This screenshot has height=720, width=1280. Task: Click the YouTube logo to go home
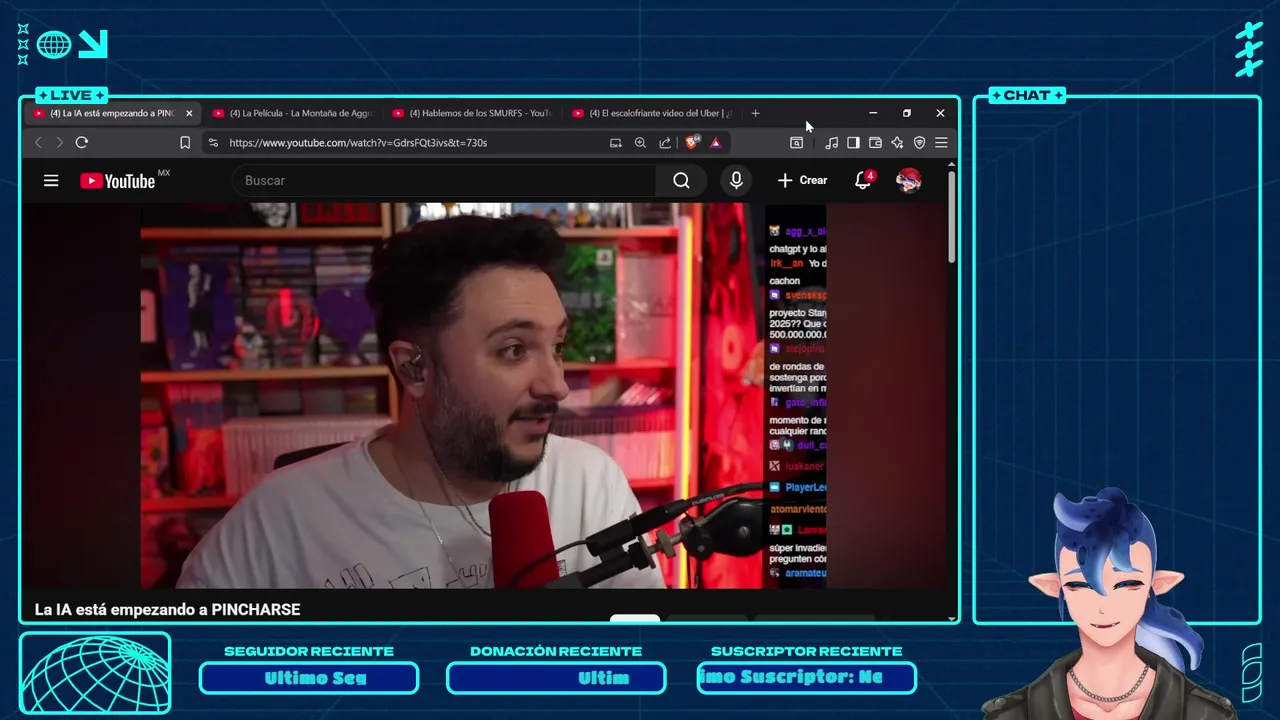[x=118, y=181]
